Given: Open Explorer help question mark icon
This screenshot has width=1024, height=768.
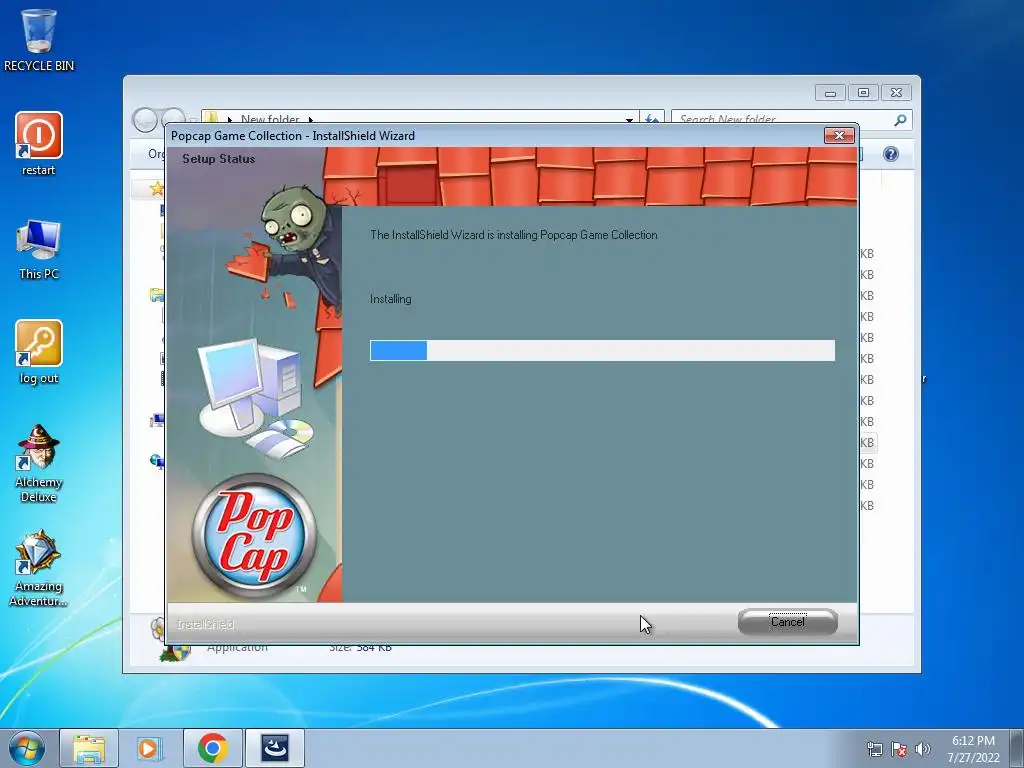Looking at the screenshot, I should pyautogui.click(x=891, y=154).
